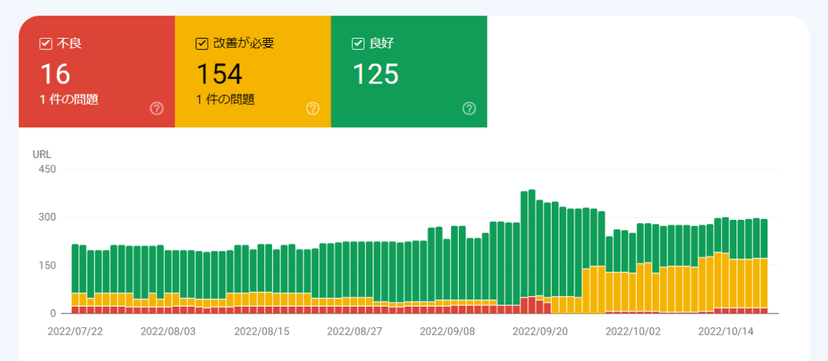Image resolution: width=828 pixels, height=361 pixels.
Task: Click the tallest green bar near 2022/09/20
Action: coord(532,243)
